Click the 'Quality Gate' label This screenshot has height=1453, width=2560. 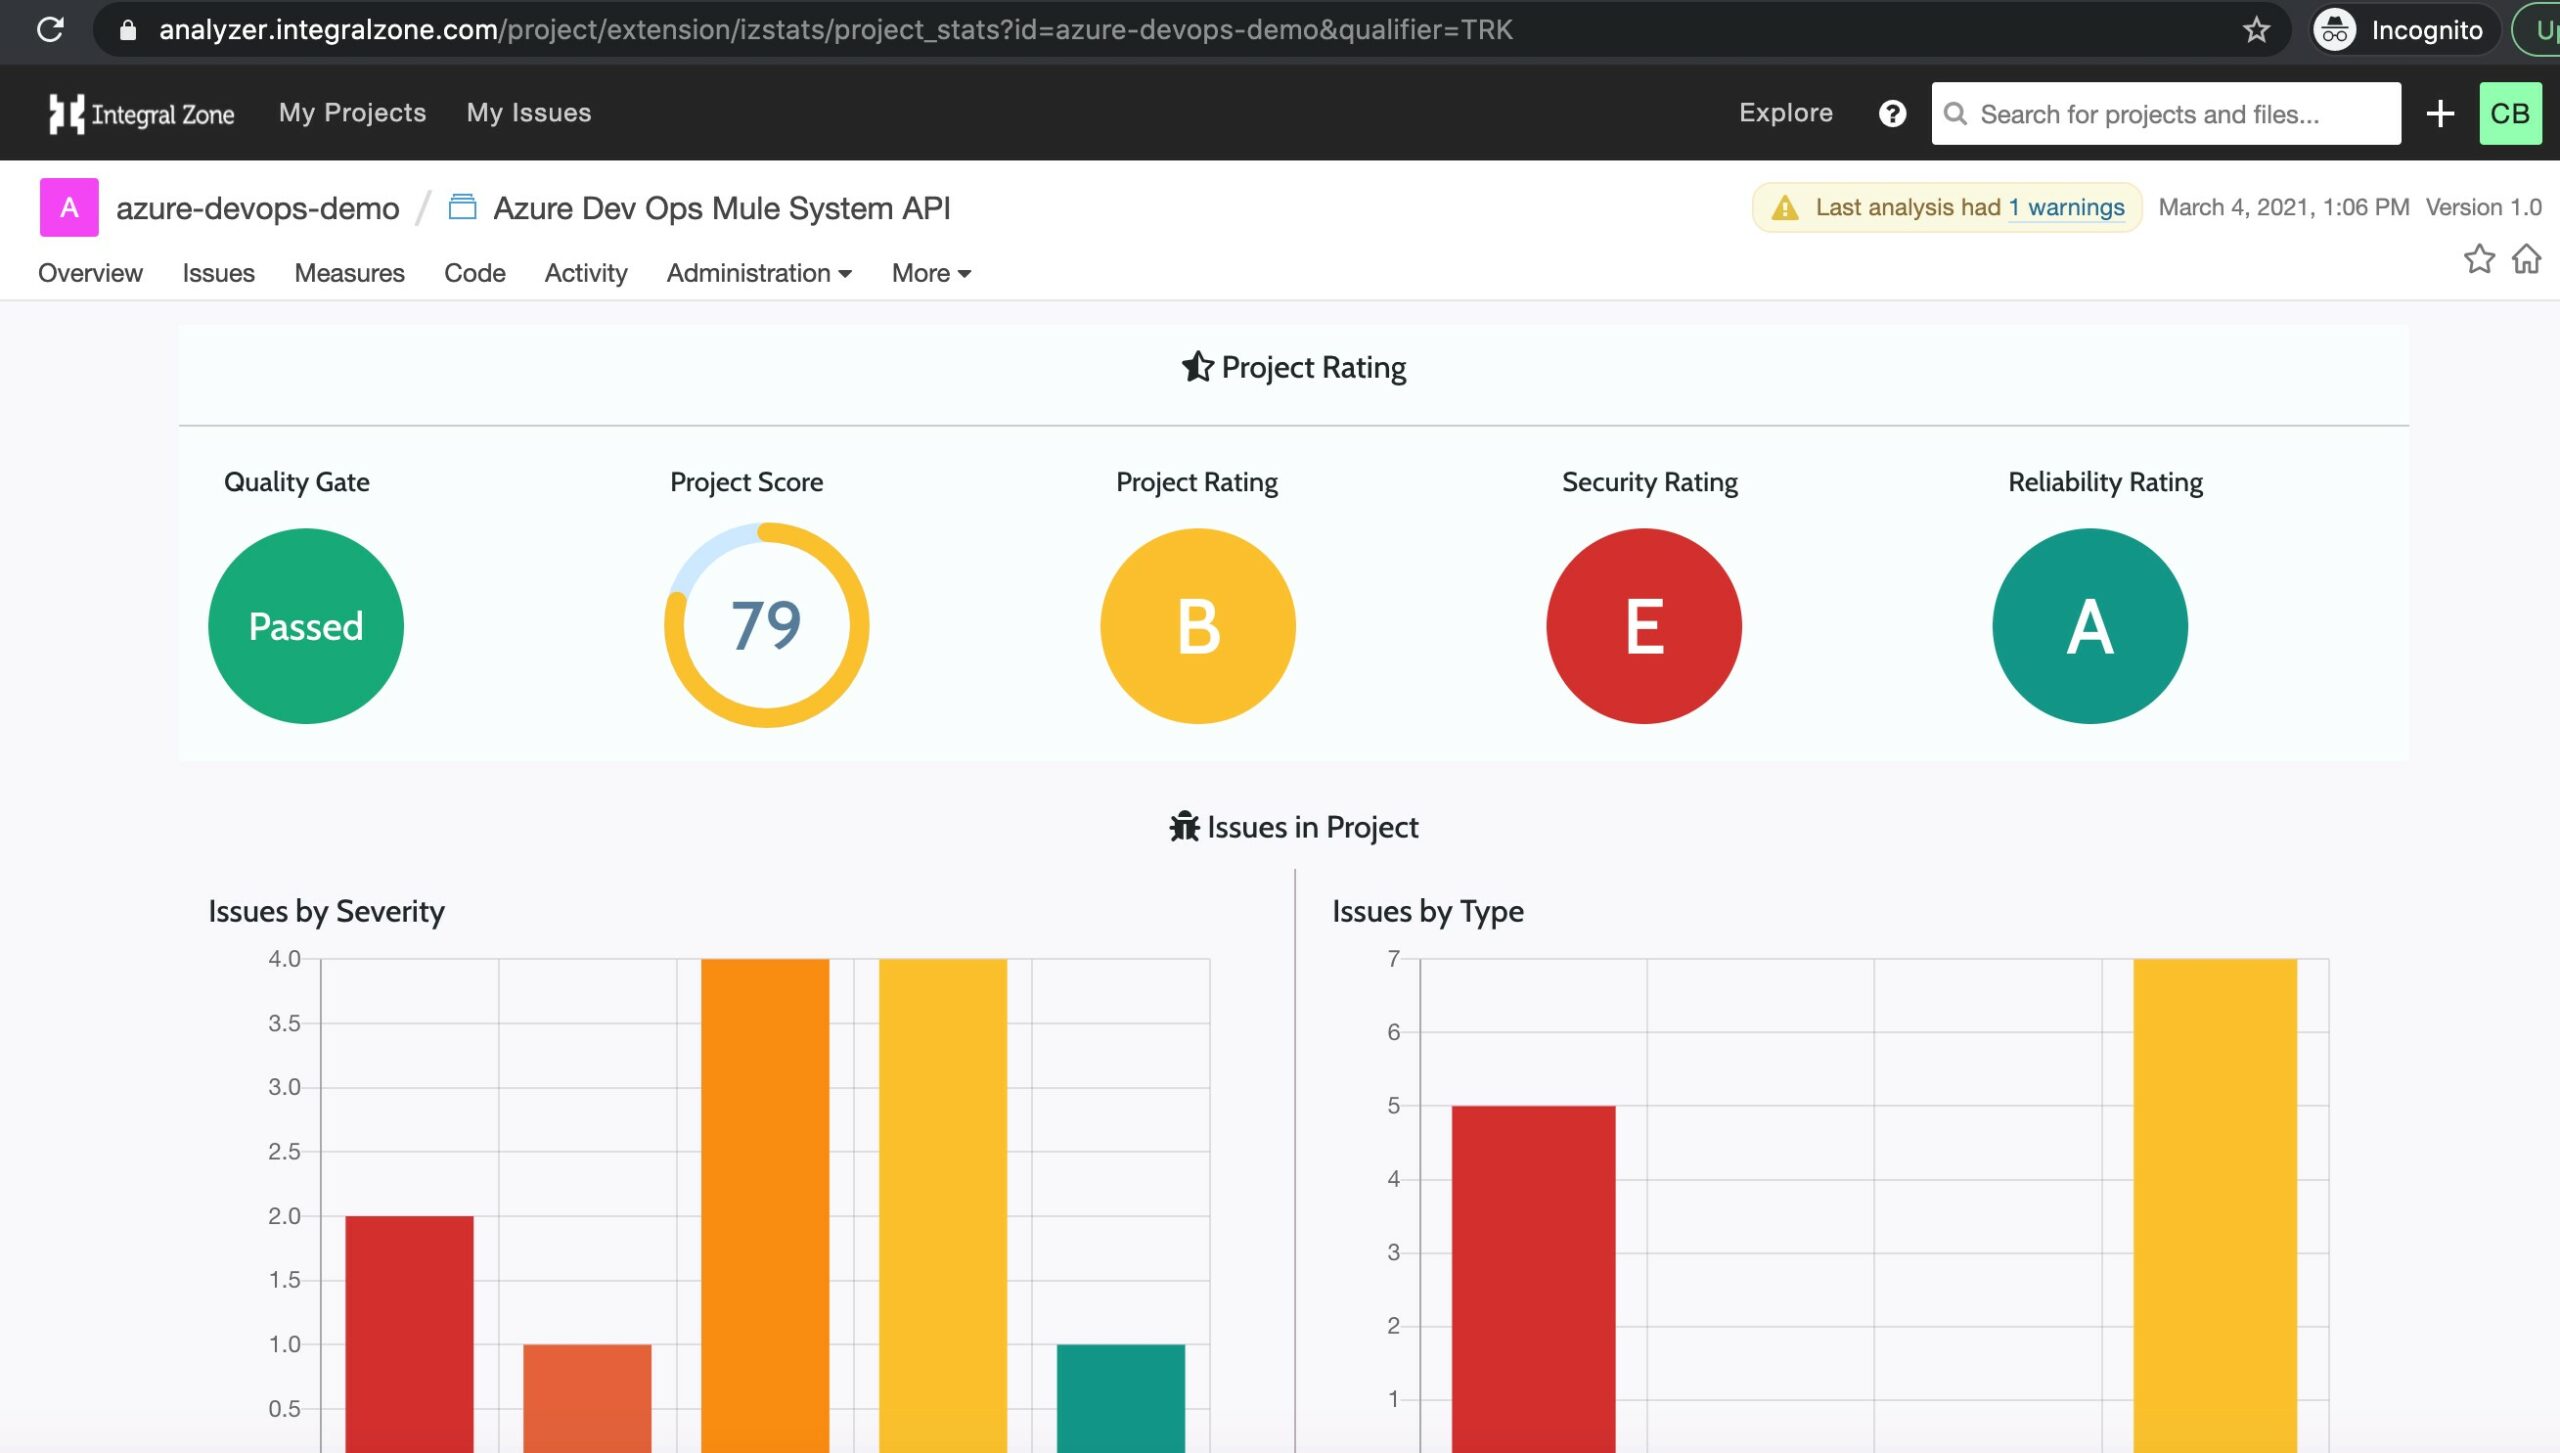[297, 482]
